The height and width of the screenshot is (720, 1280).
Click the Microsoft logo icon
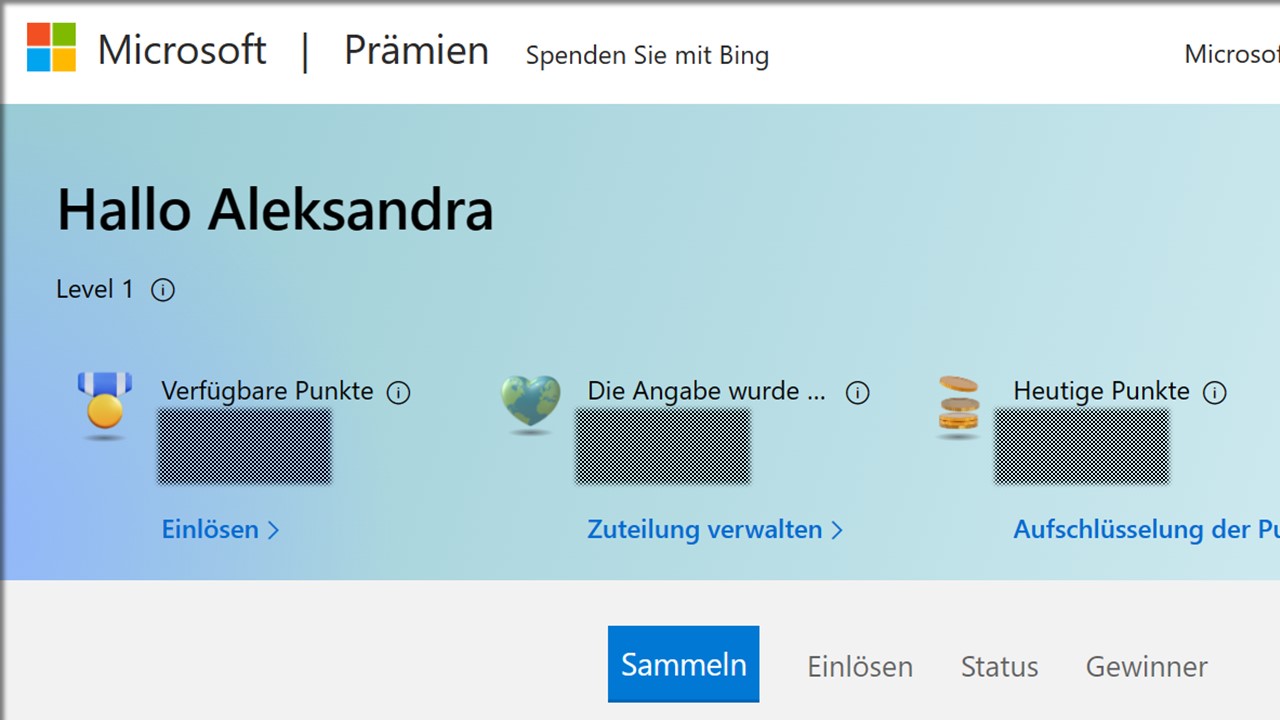(54, 48)
